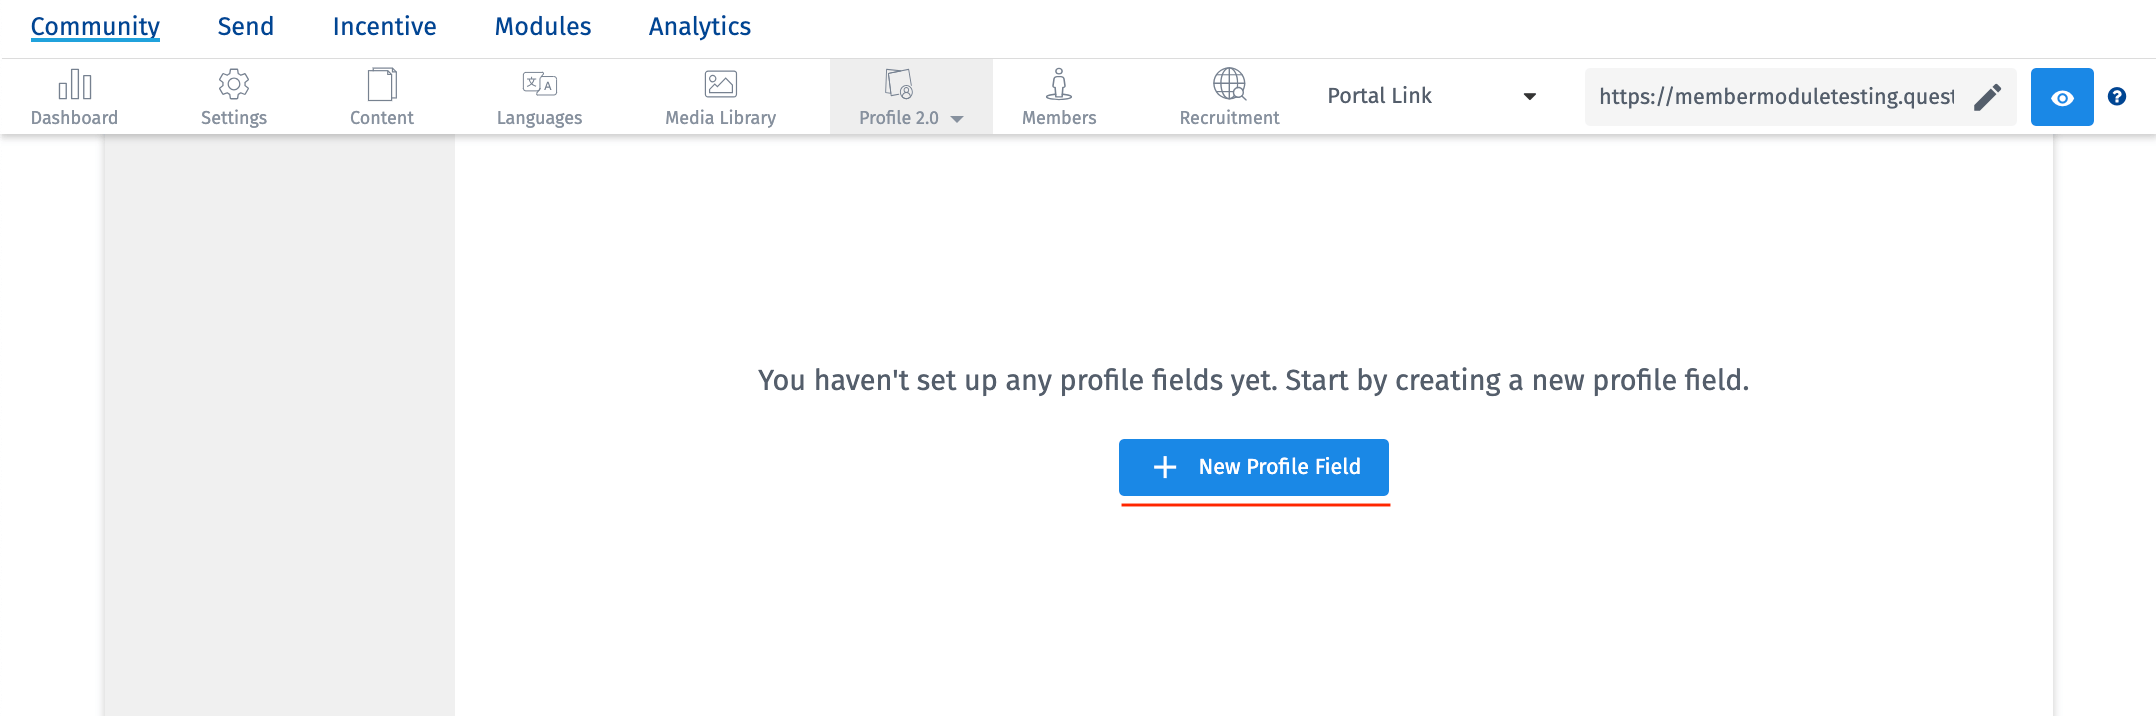Open the Modules menu

[542, 26]
